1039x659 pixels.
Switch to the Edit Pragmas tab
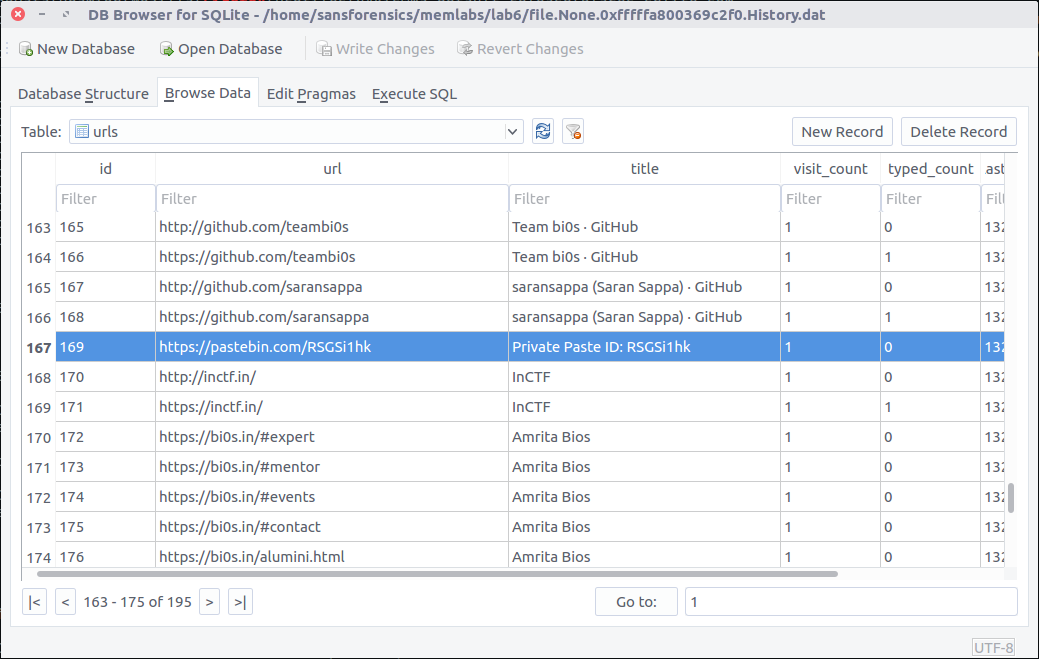click(311, 94)
